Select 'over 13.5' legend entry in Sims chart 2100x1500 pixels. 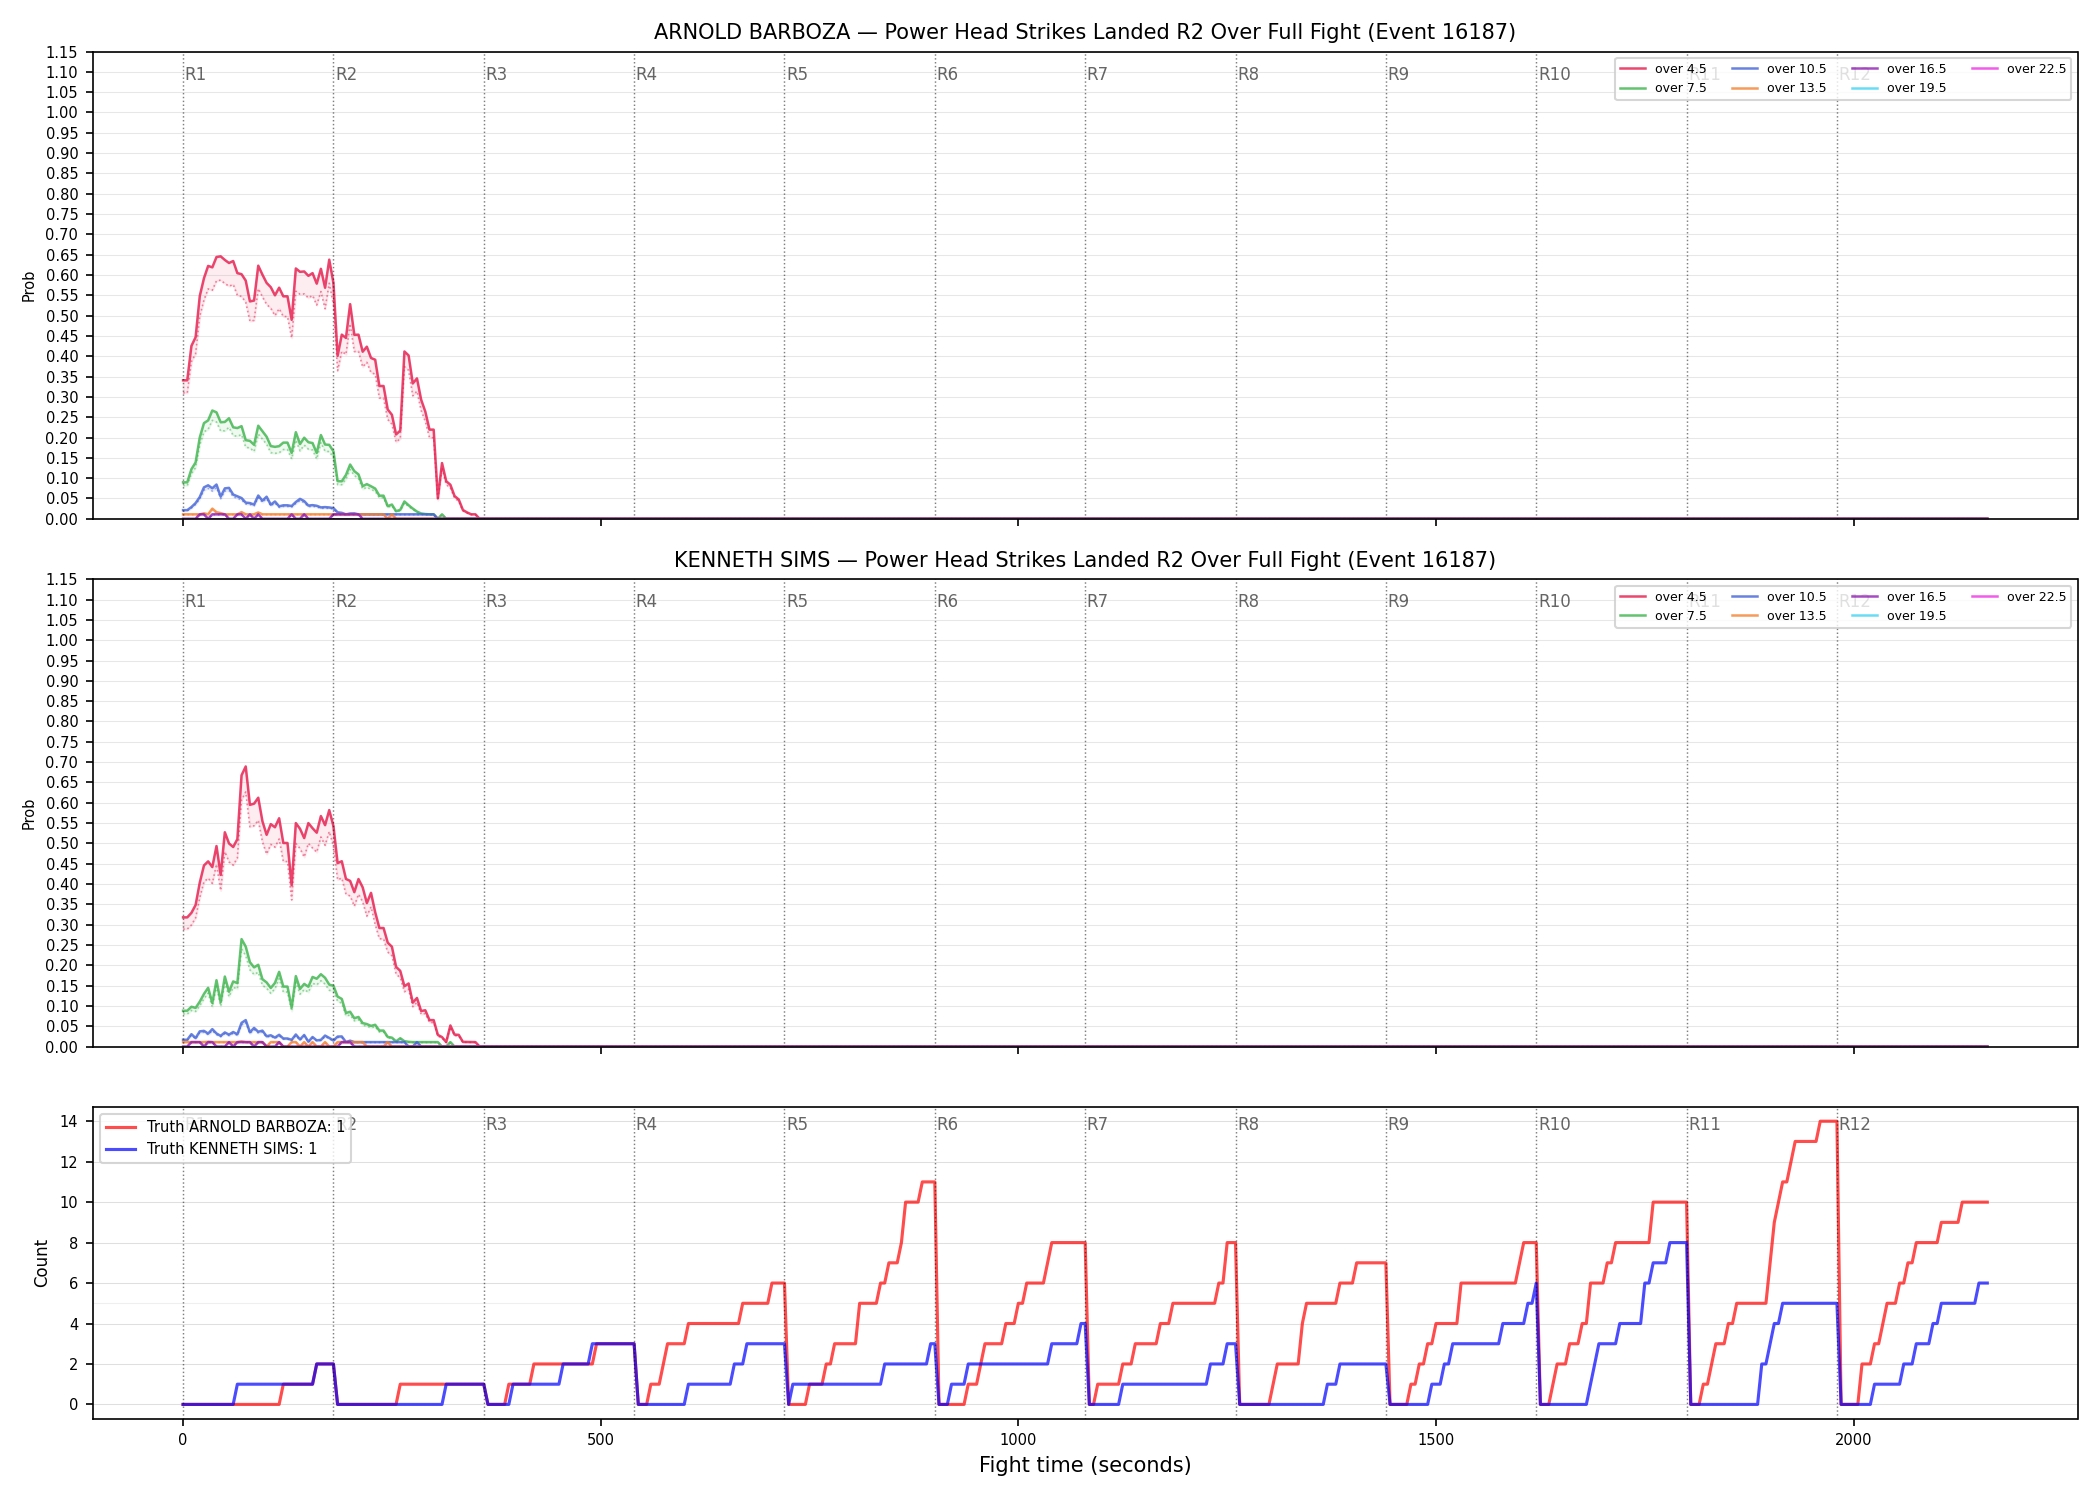point(1779,616)
